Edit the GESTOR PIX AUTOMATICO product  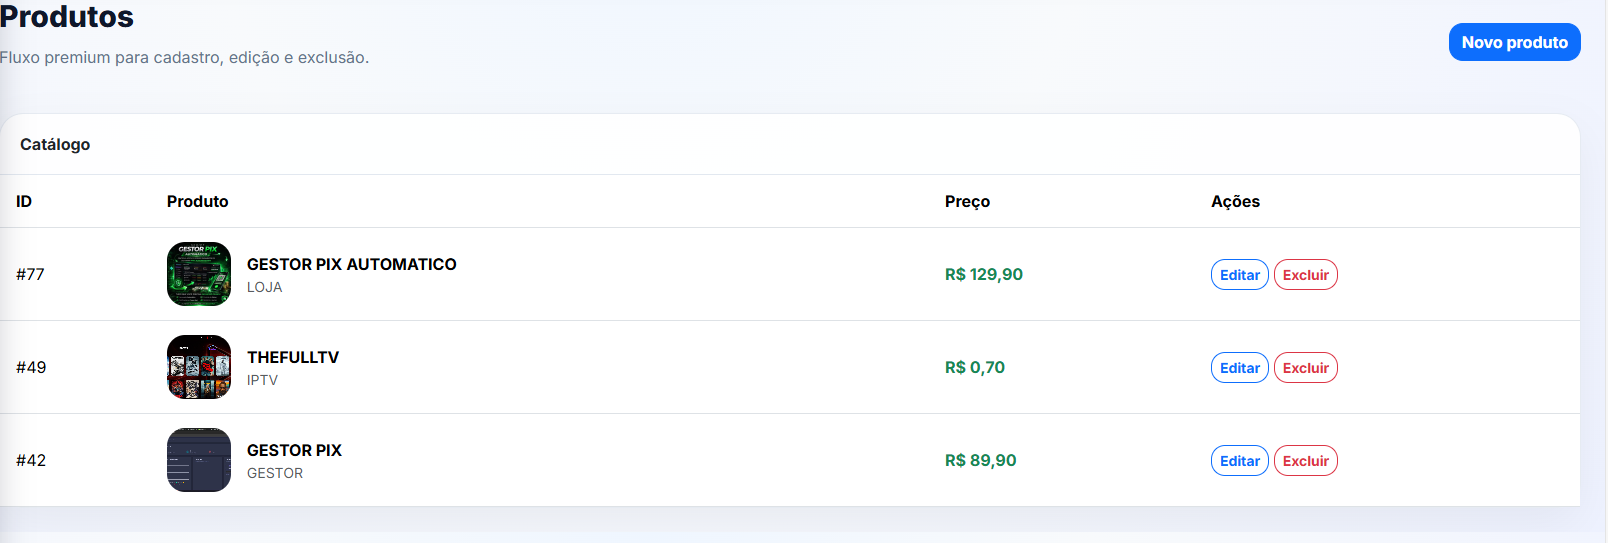click(x=1239, y=275)
